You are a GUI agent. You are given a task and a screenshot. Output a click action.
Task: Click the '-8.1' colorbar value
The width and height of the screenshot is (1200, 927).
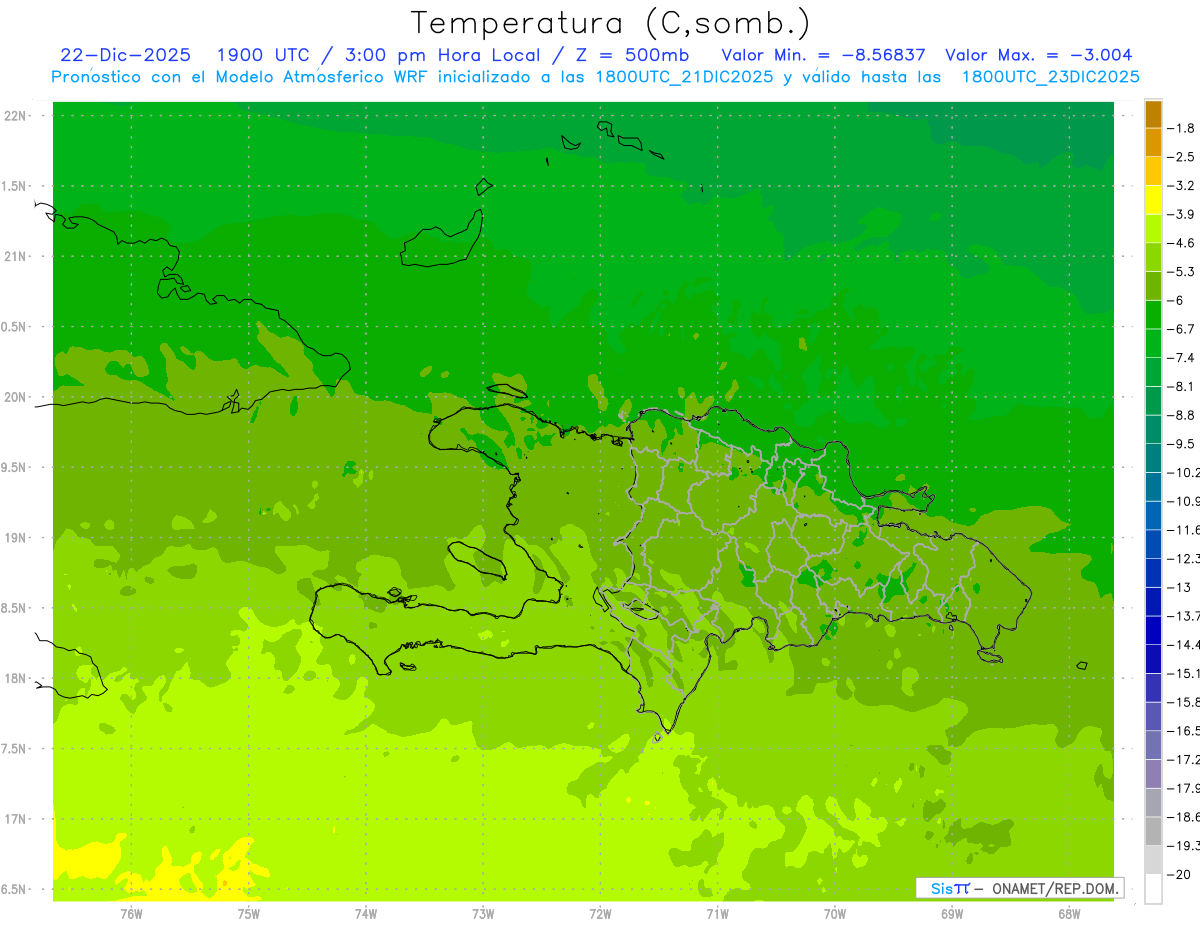[x=1181, y=386]
